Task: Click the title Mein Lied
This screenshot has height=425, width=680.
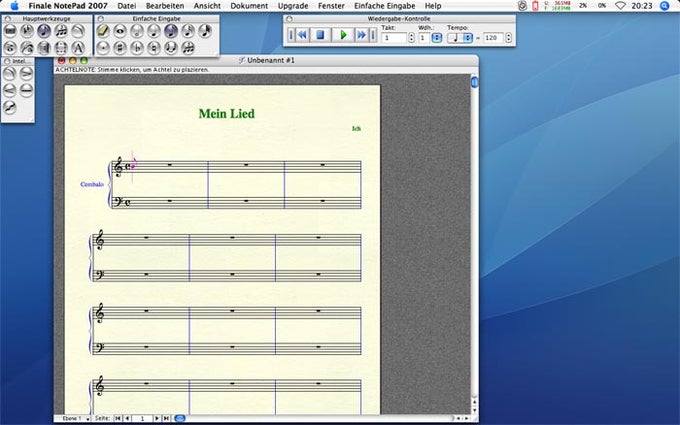Action: tap(226, 114)
